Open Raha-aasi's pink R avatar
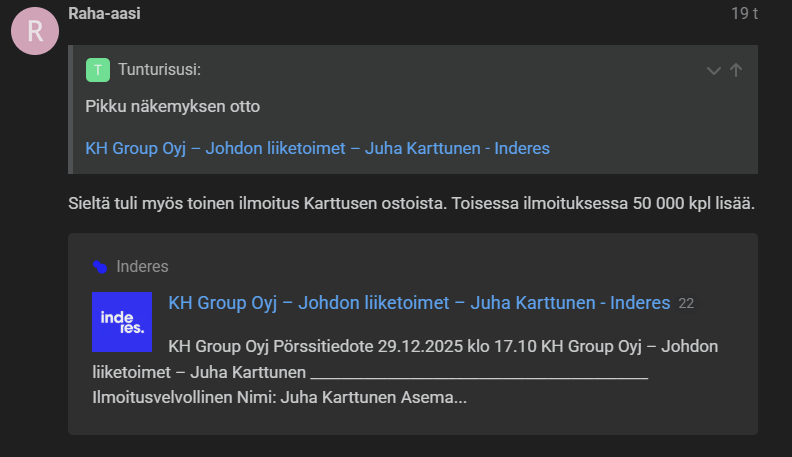 (35, 31)
